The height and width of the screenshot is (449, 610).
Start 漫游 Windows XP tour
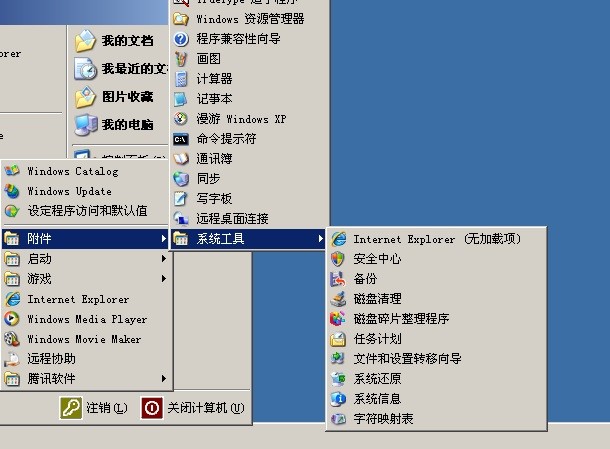pyautogui.click(x=250, y=119)
